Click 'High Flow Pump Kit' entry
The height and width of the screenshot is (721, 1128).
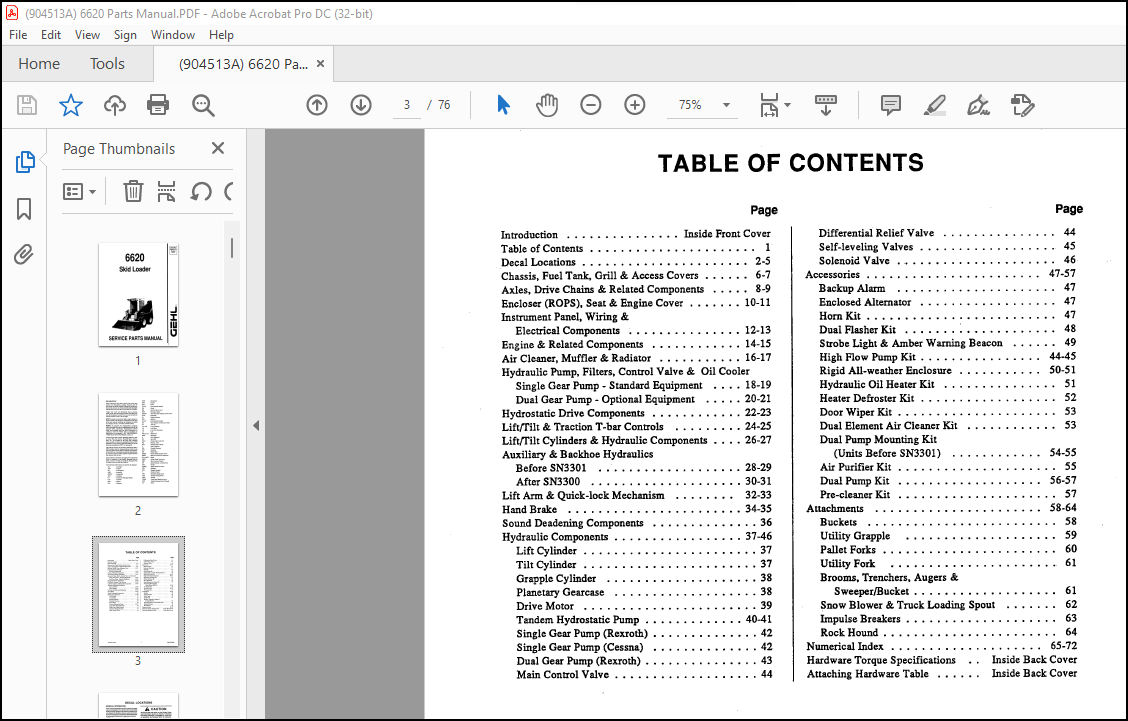point(868,357)
